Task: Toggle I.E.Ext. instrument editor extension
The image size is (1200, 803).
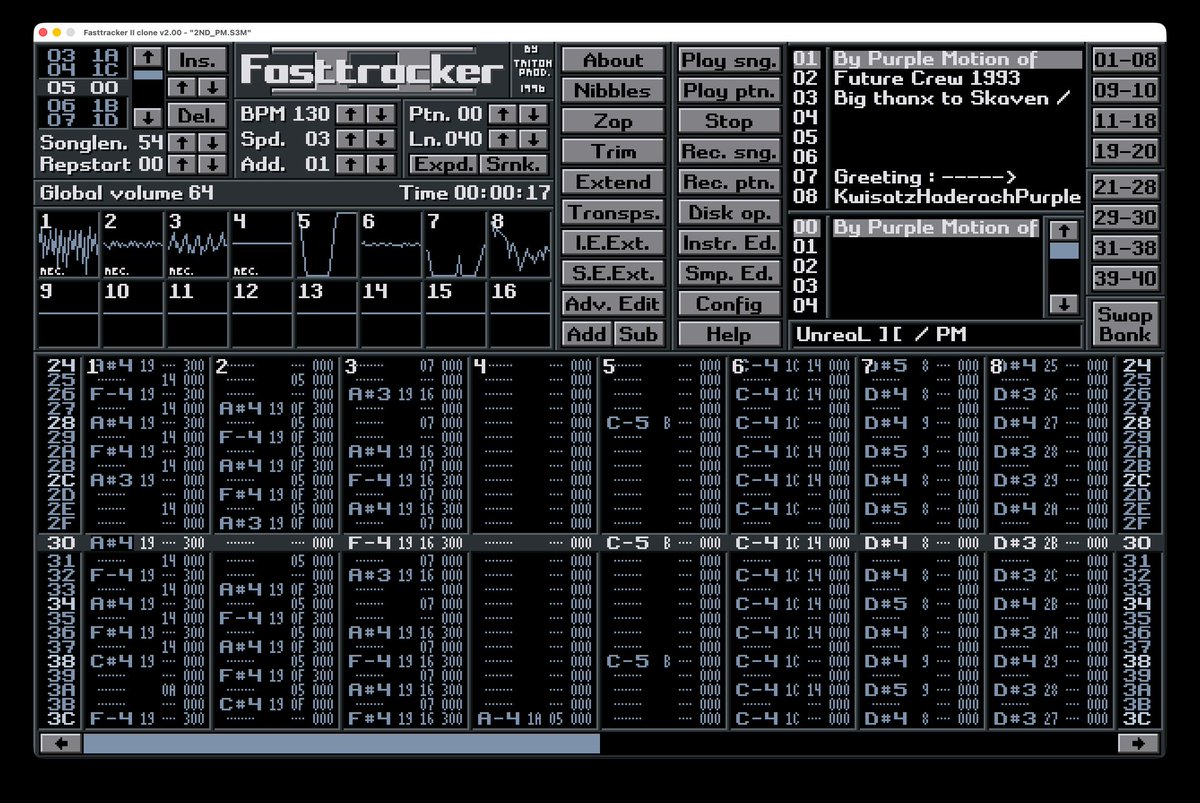Action: pos(613,243)
